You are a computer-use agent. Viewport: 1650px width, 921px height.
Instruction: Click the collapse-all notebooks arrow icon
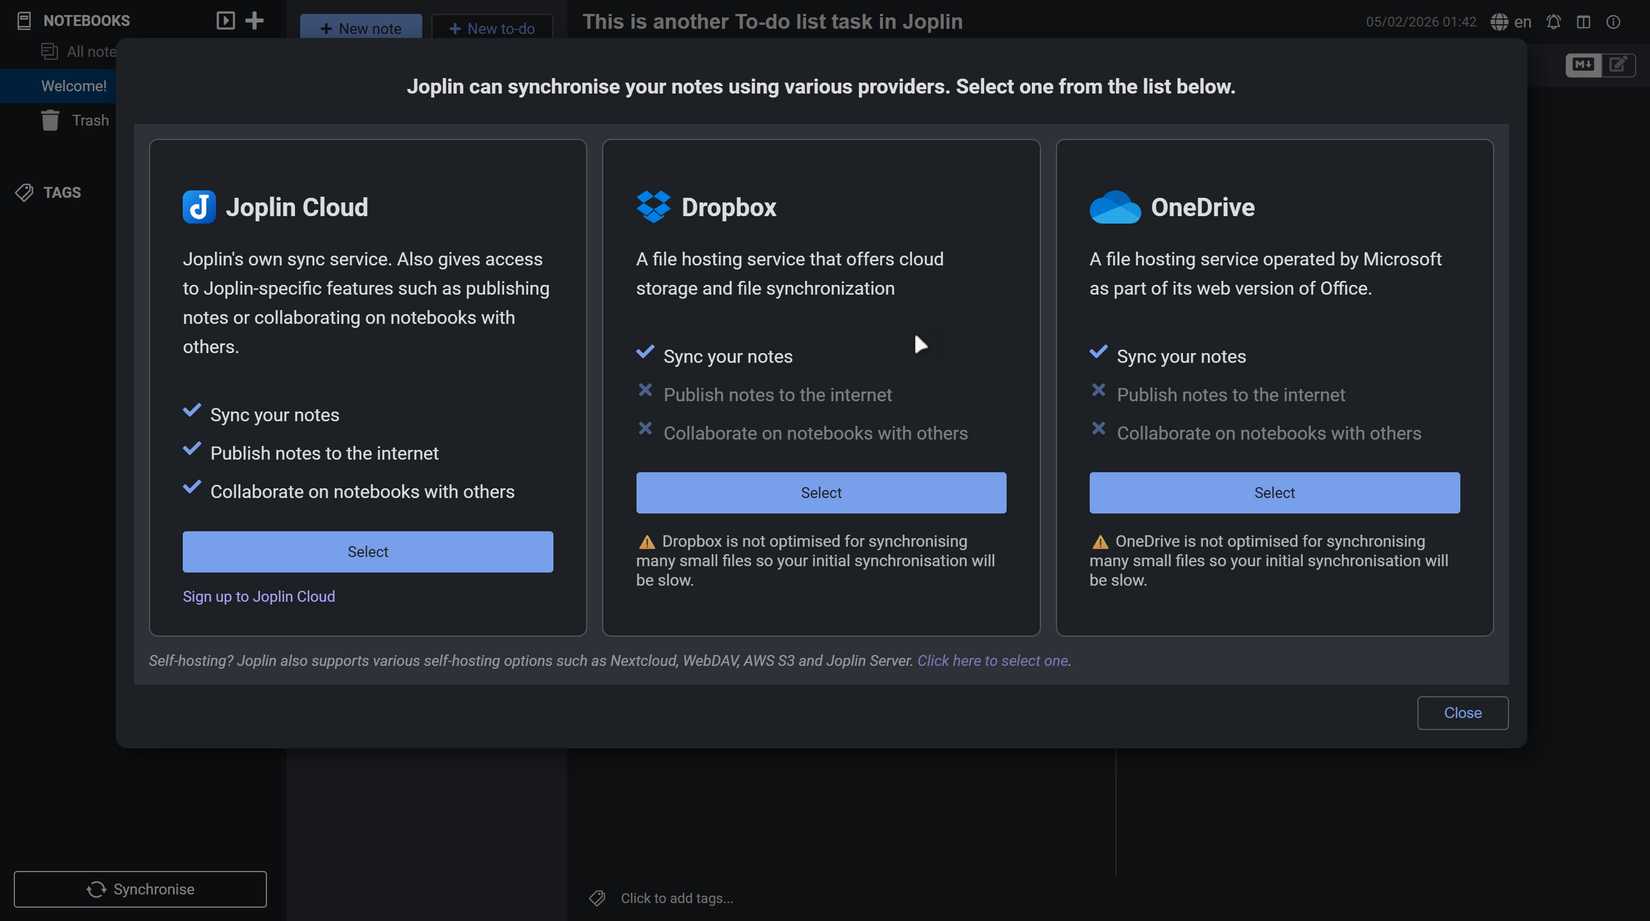226,20
